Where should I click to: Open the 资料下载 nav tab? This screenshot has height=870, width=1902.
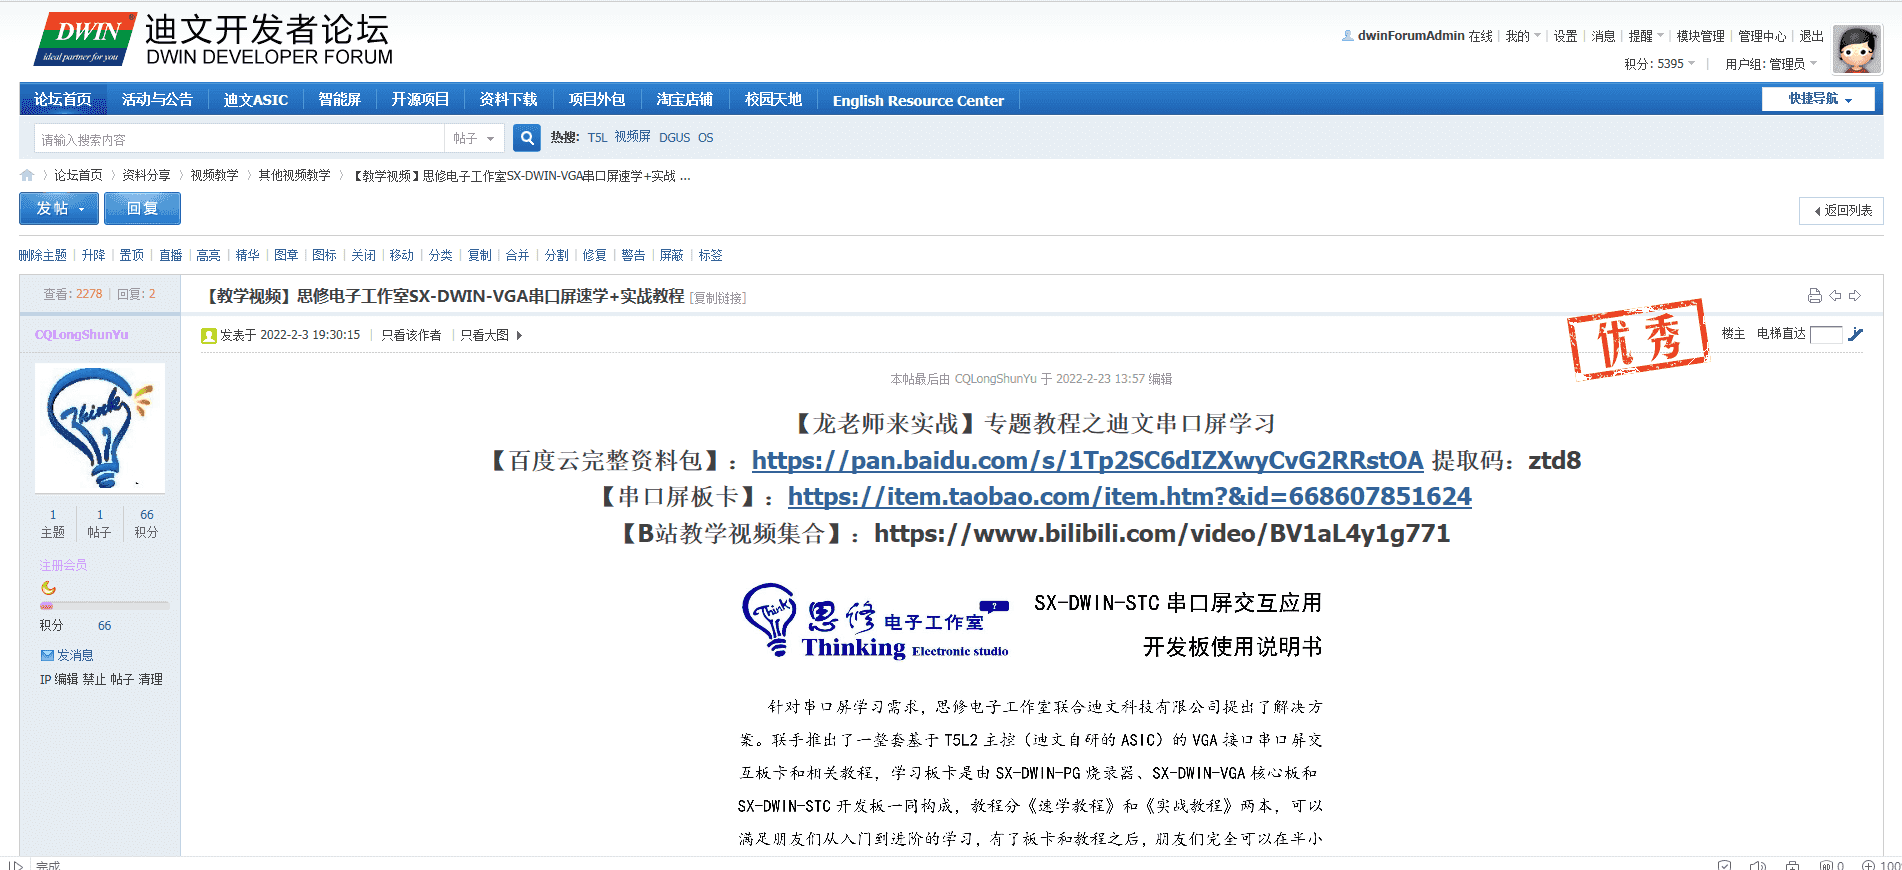(x=508, y=99)
